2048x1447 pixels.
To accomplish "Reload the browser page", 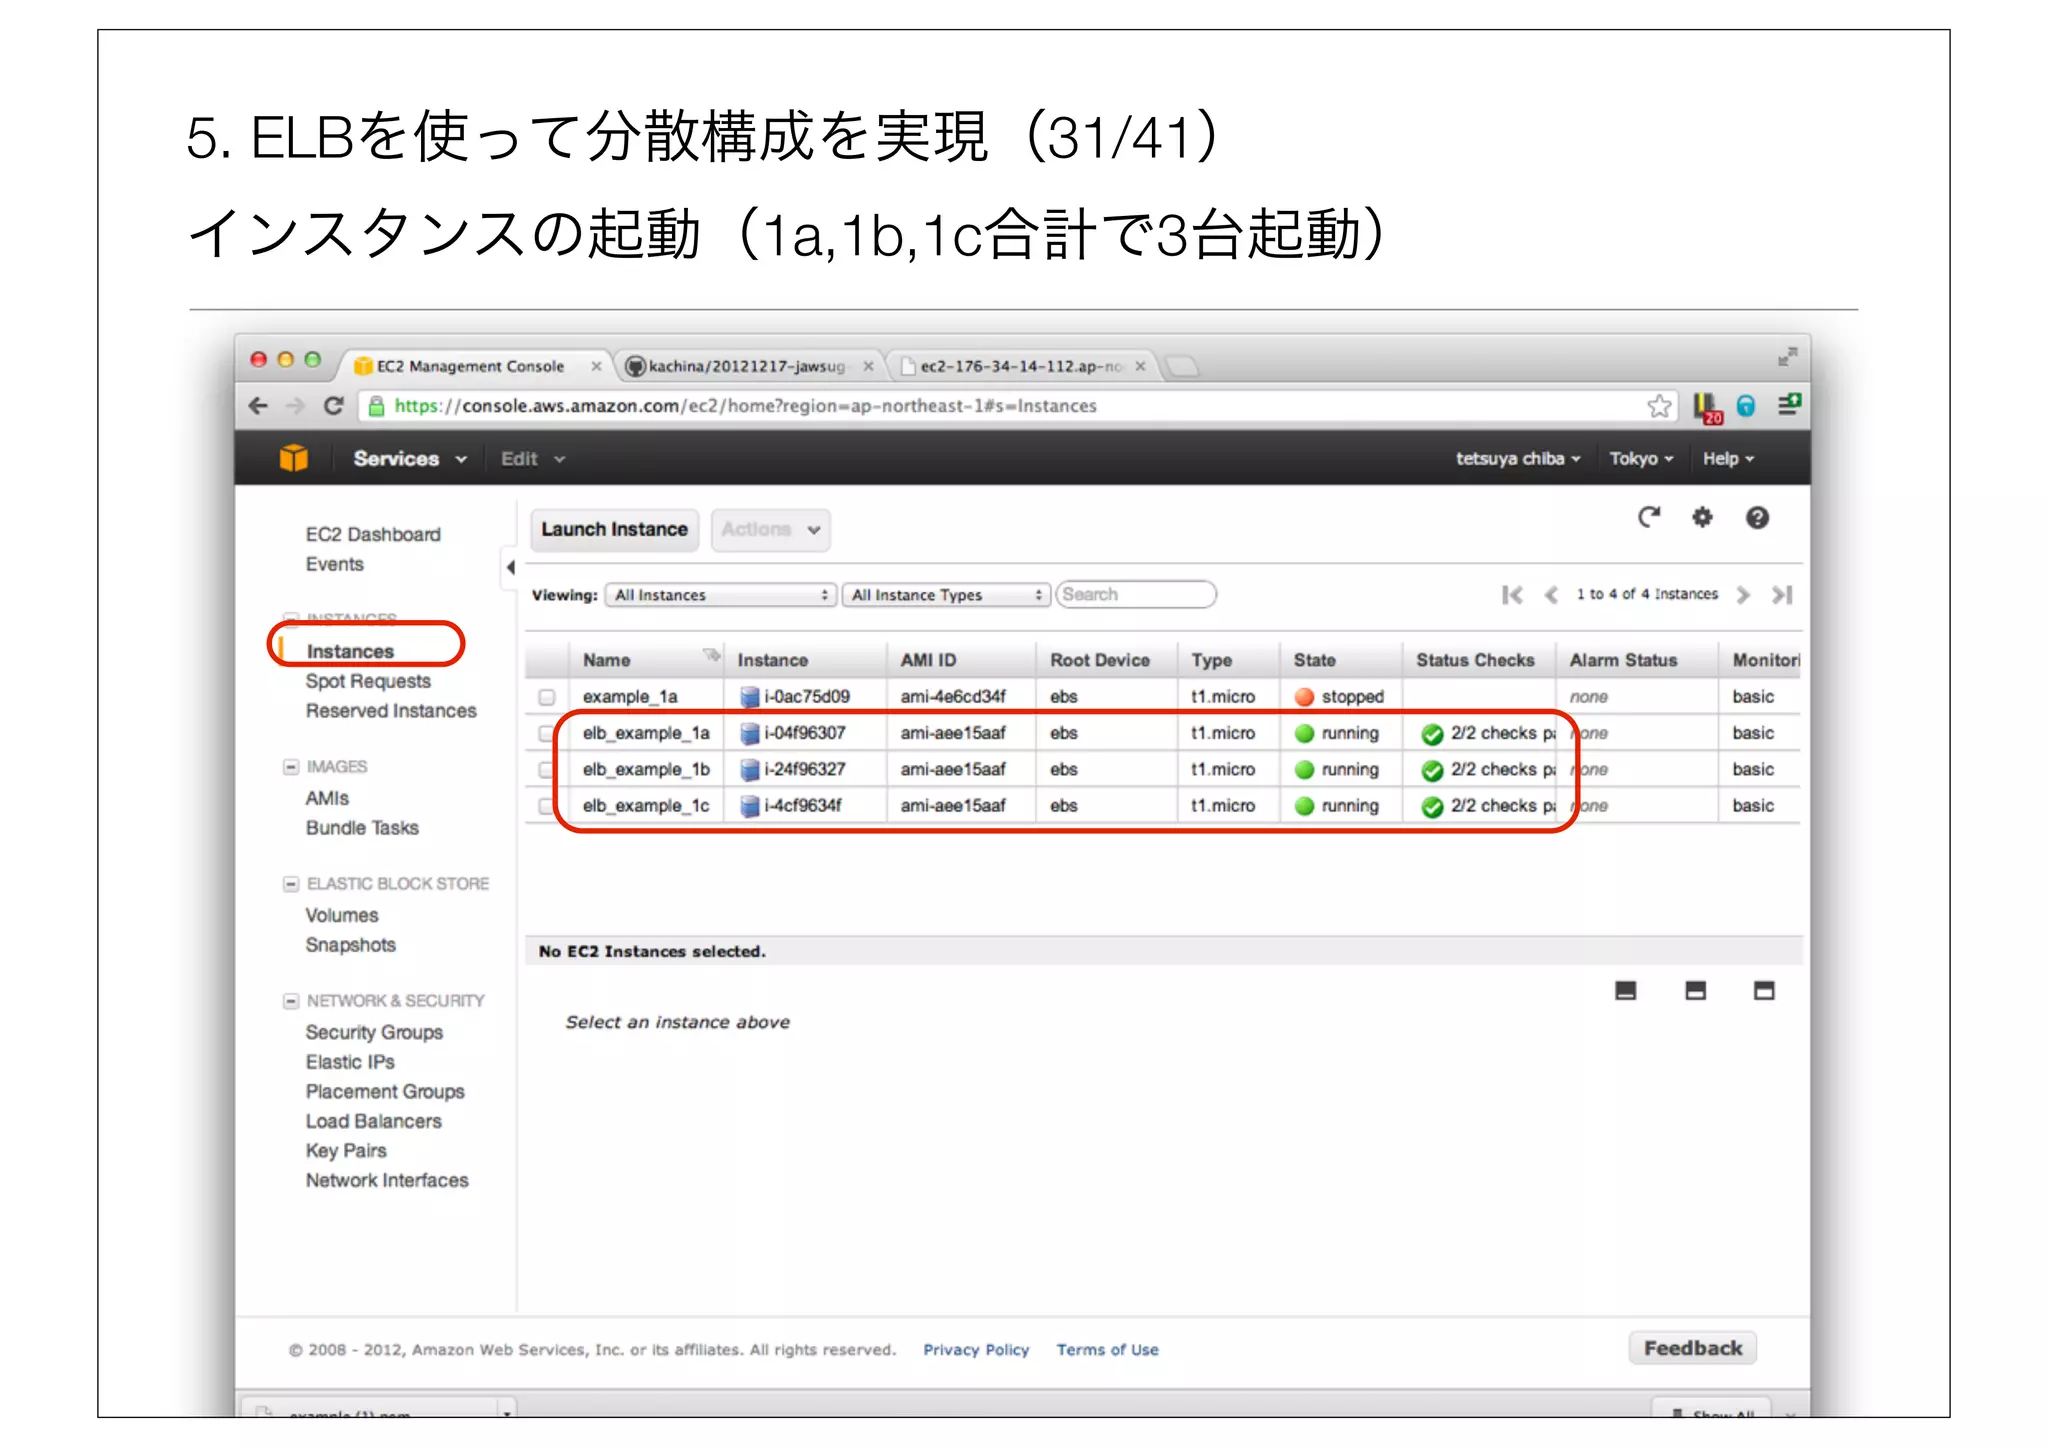I will [x=334, y=406].
